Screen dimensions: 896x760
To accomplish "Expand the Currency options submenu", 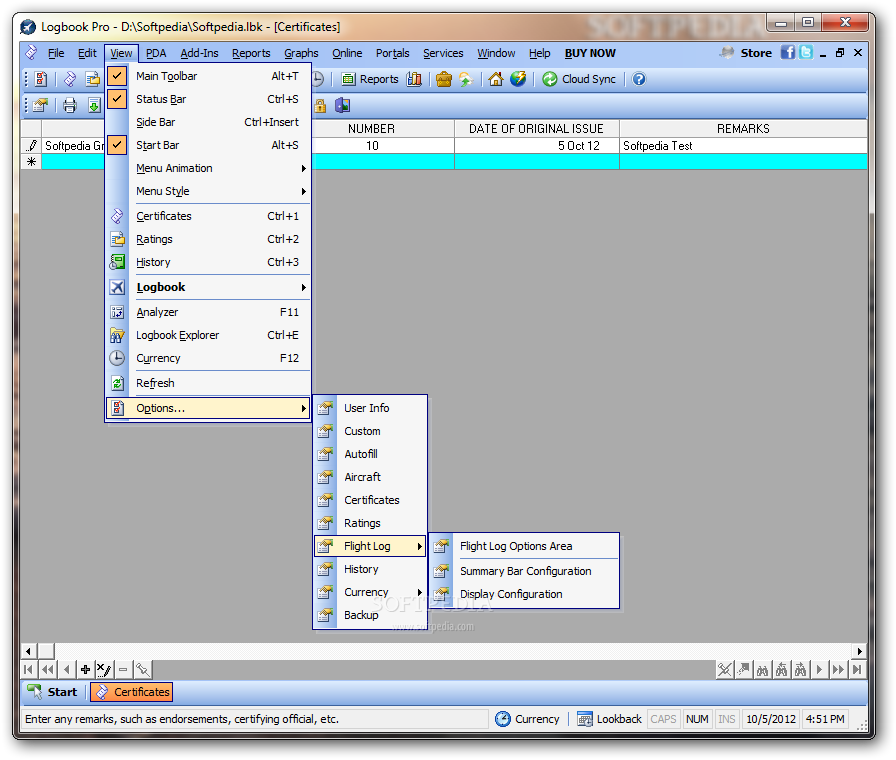I will pyautogui.click(x=370, y=592).
